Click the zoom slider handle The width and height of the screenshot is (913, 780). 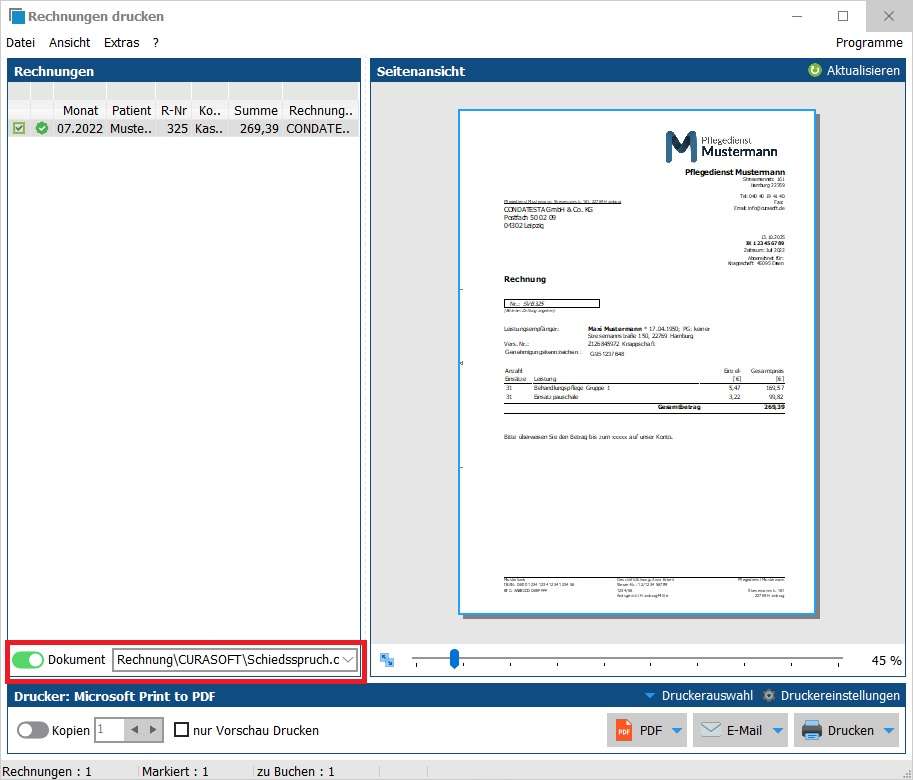pyautogui.click(x=454, y=658)
